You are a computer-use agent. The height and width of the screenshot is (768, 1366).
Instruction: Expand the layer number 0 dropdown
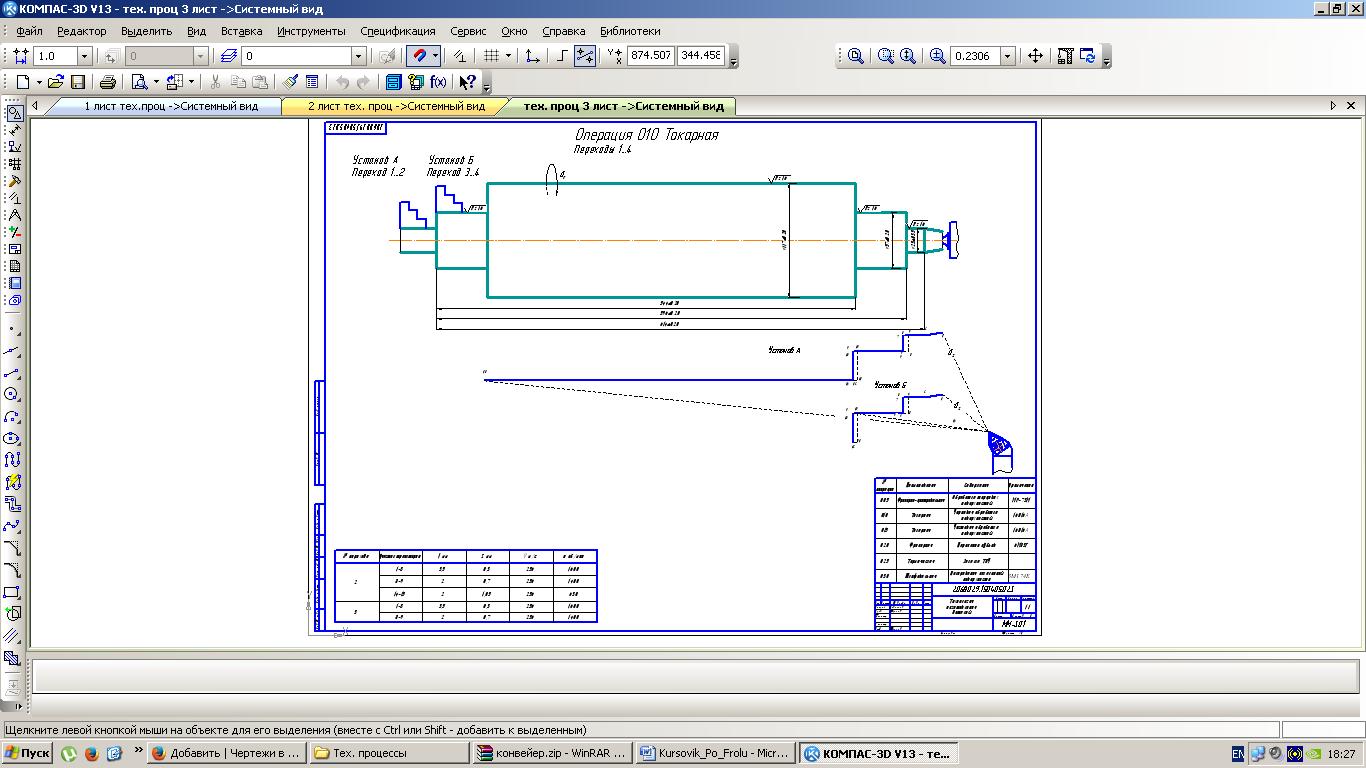point(357,57)
